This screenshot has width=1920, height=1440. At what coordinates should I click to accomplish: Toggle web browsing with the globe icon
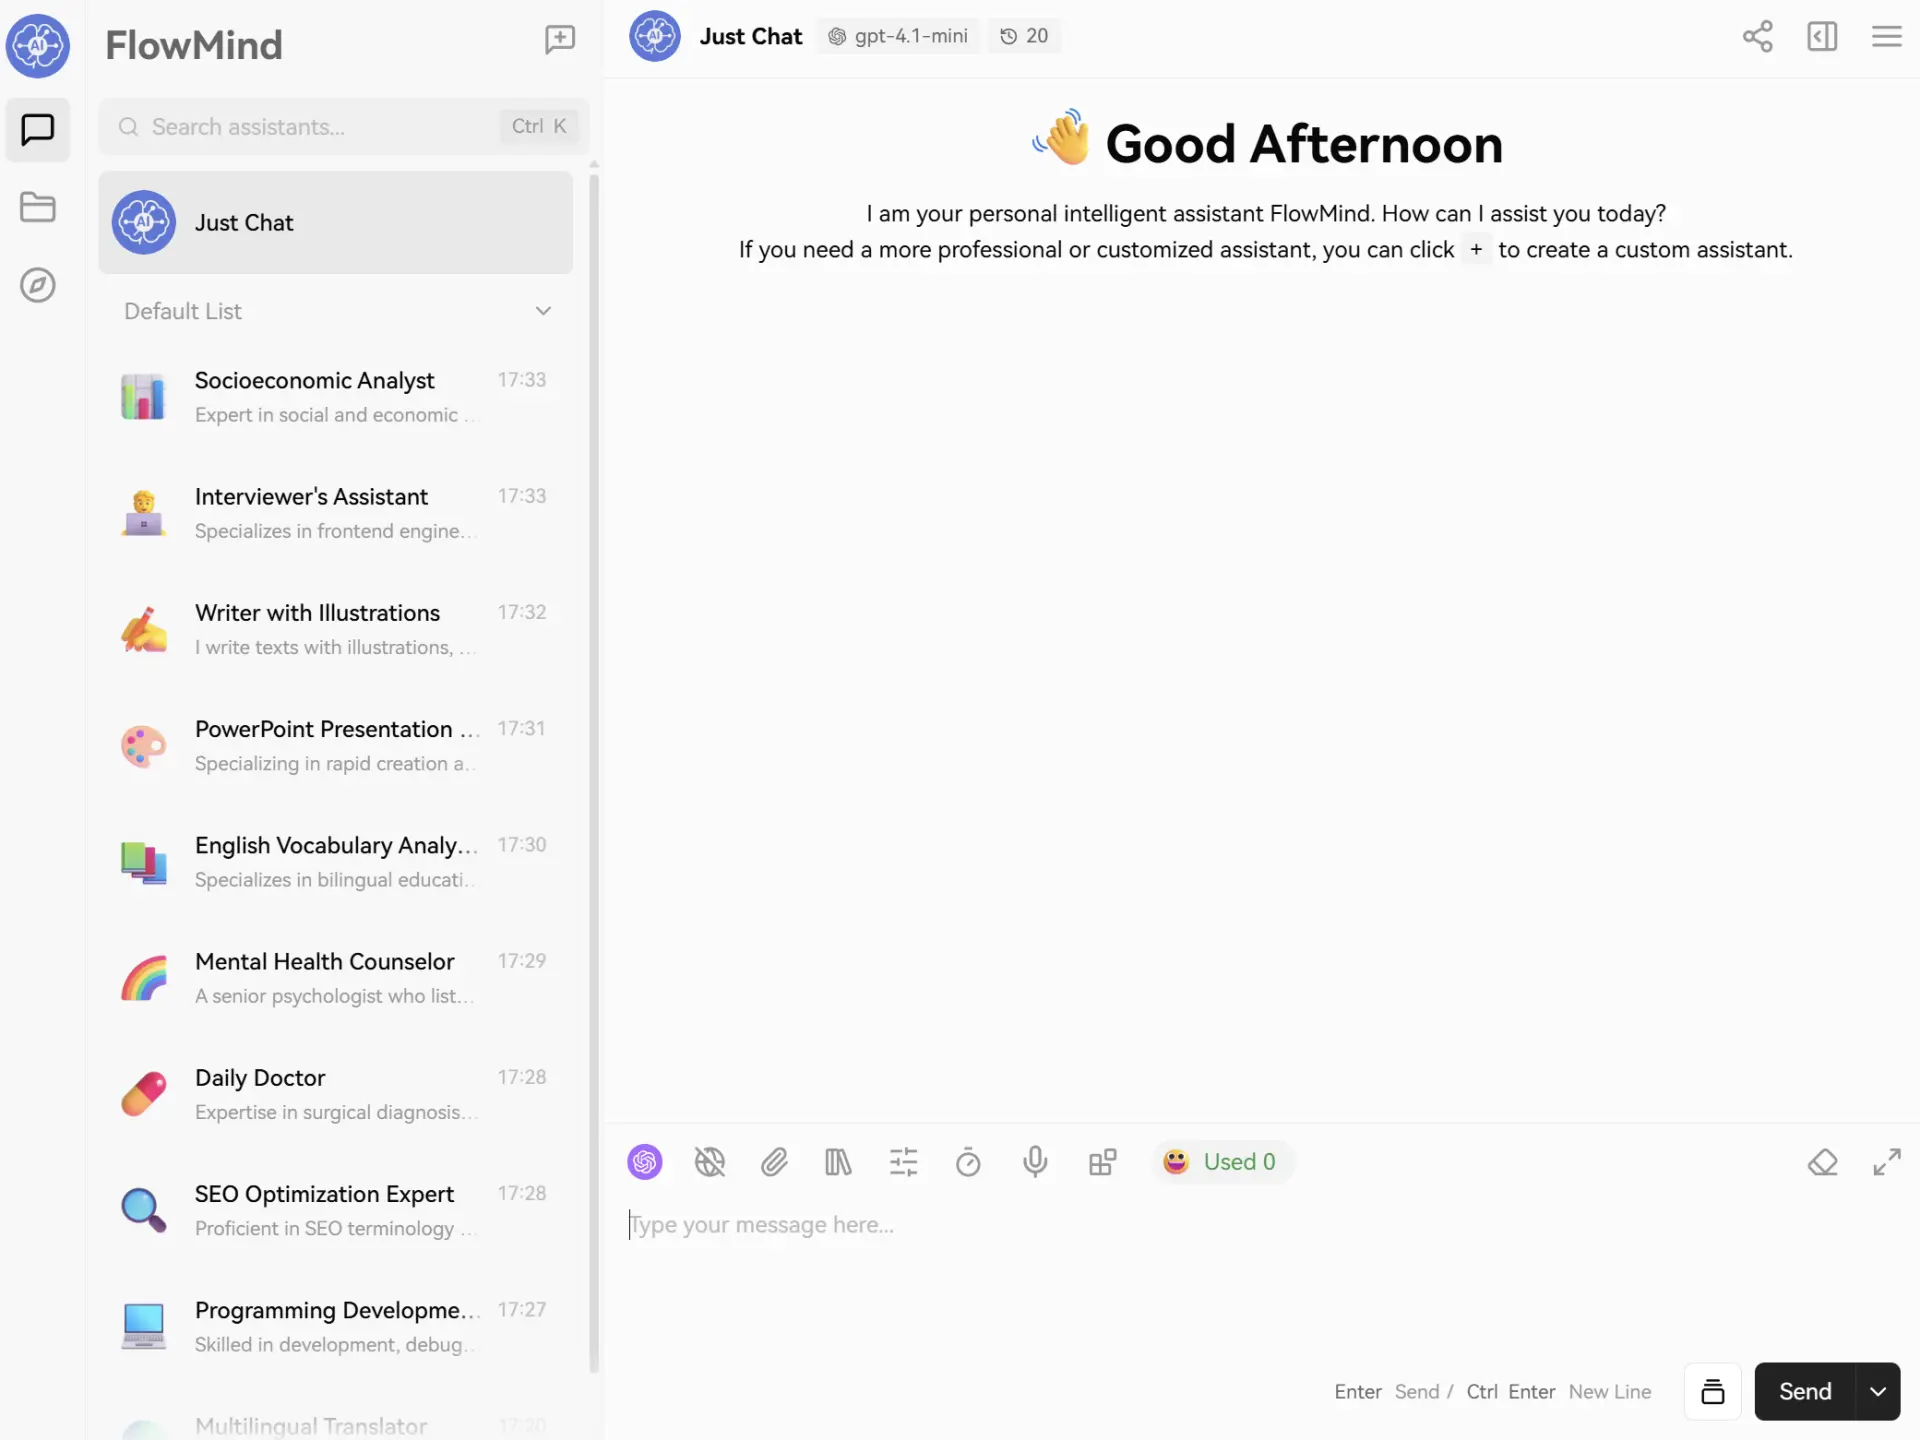[x=710, y=1162]
